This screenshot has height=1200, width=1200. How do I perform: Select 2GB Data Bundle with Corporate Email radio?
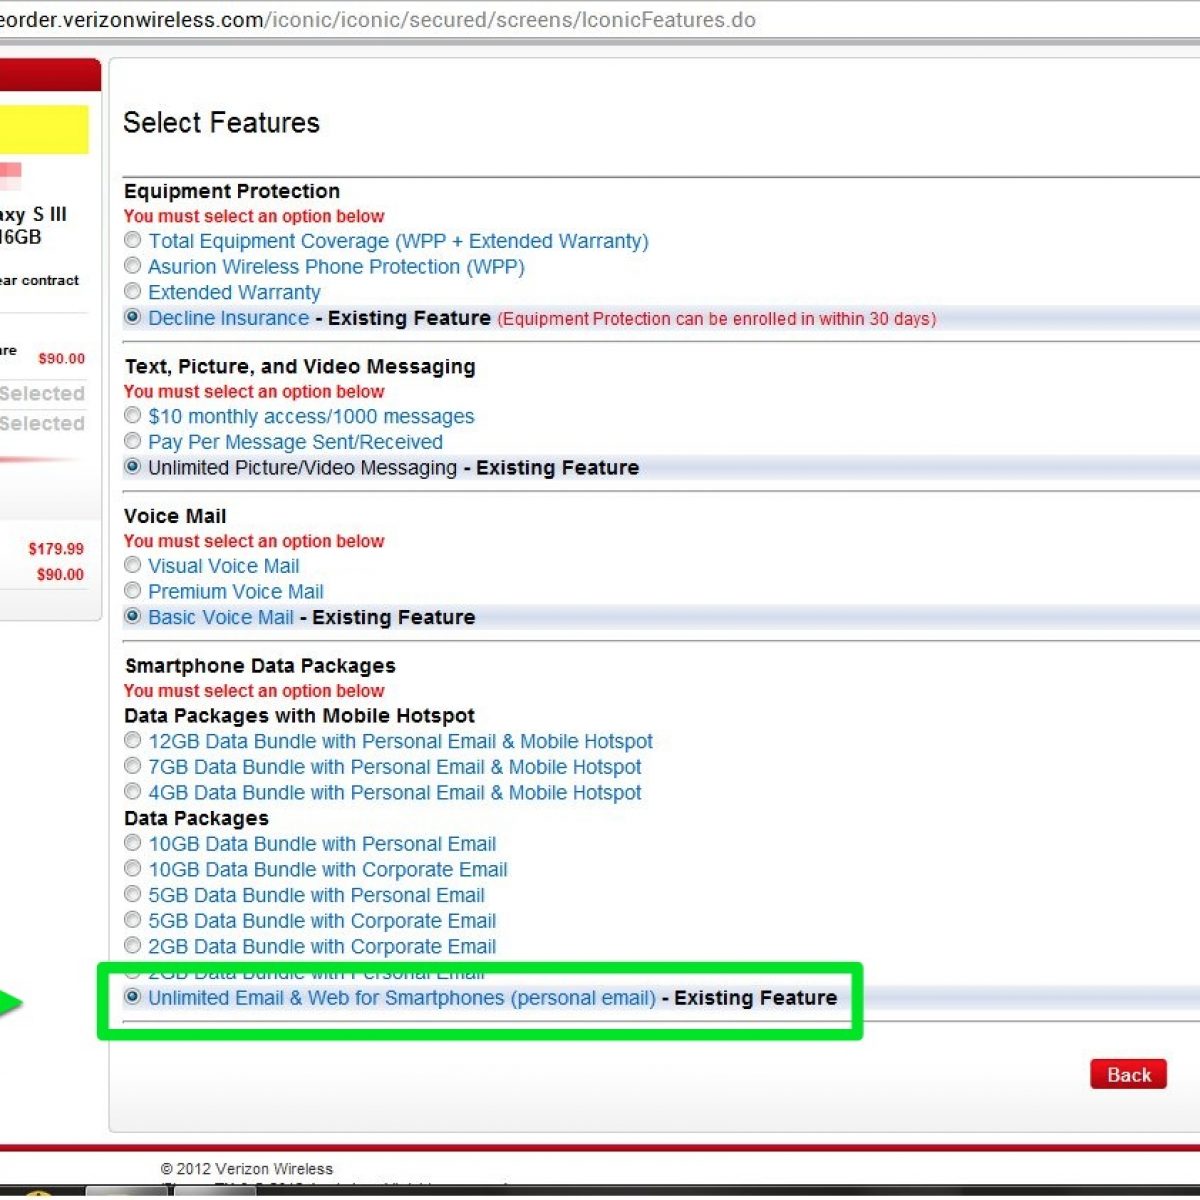(132, 945)
